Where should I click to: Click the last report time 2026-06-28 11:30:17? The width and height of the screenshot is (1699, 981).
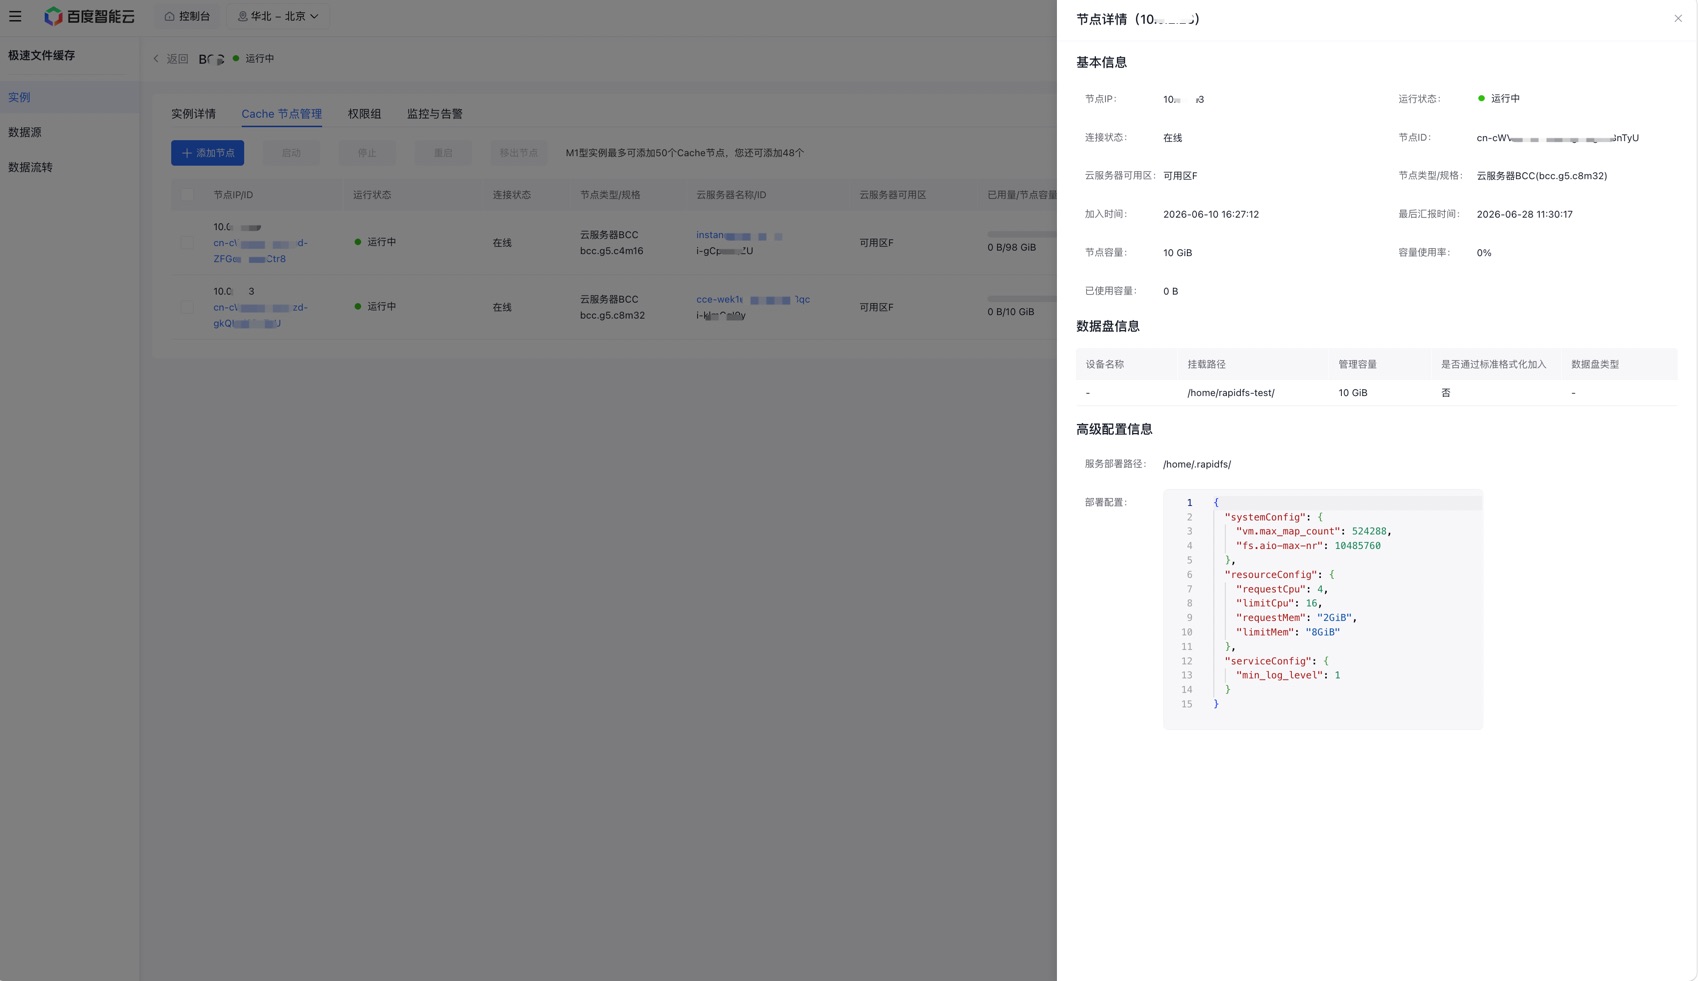1524,214
